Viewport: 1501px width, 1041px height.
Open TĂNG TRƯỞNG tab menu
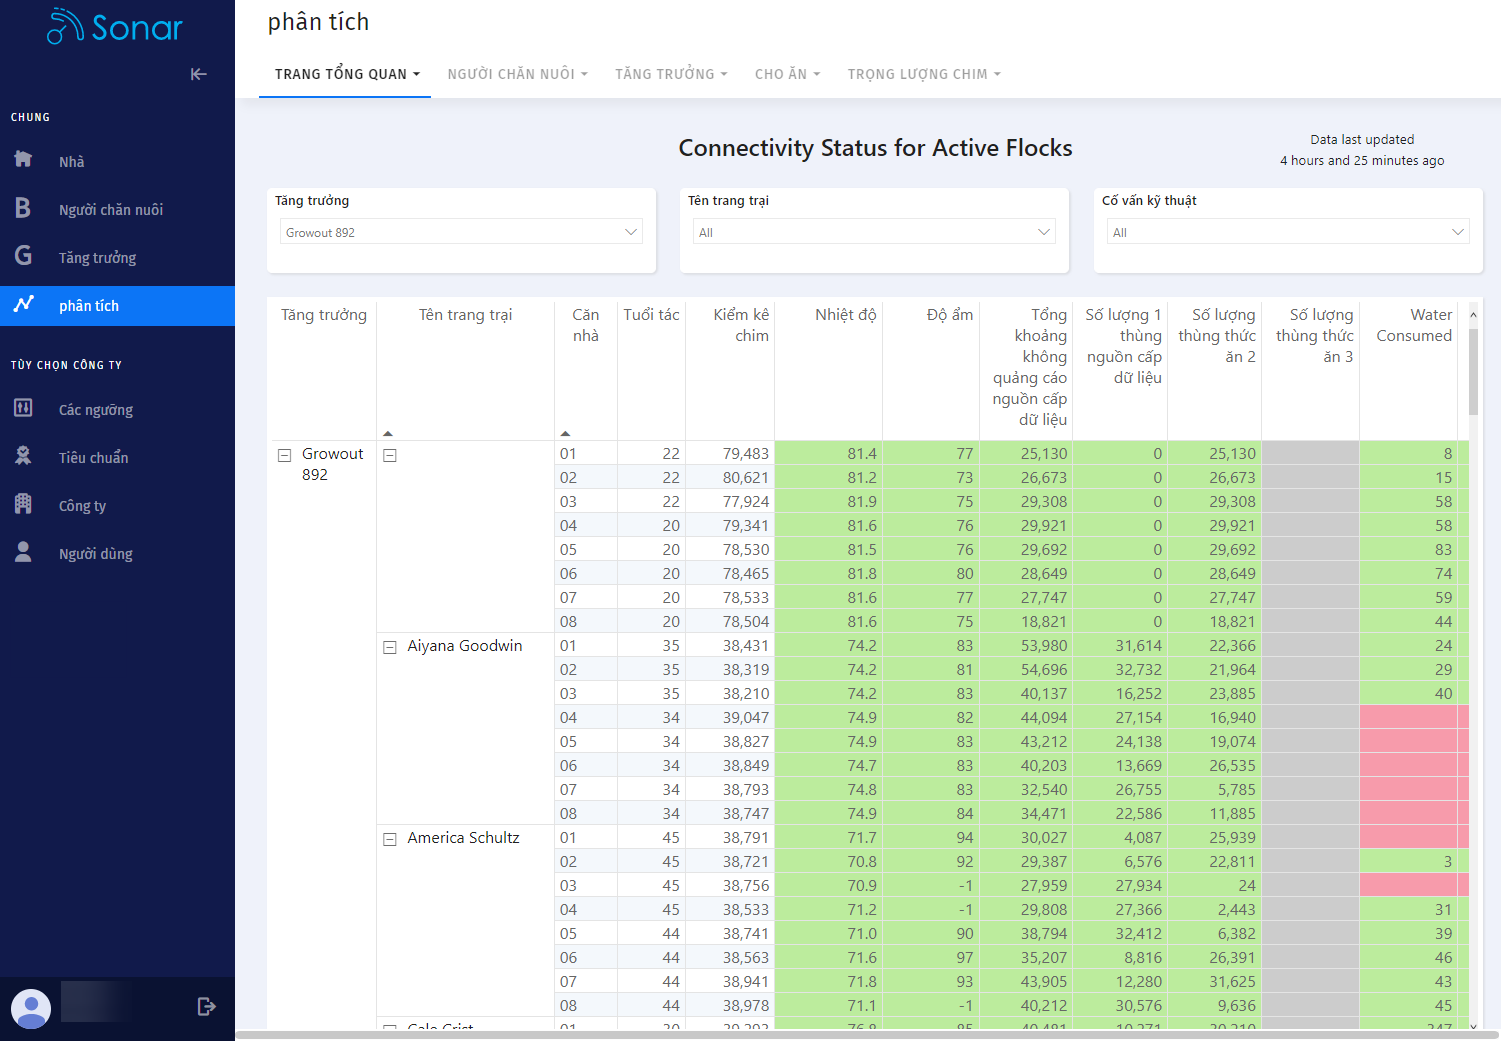coord(671,74)
